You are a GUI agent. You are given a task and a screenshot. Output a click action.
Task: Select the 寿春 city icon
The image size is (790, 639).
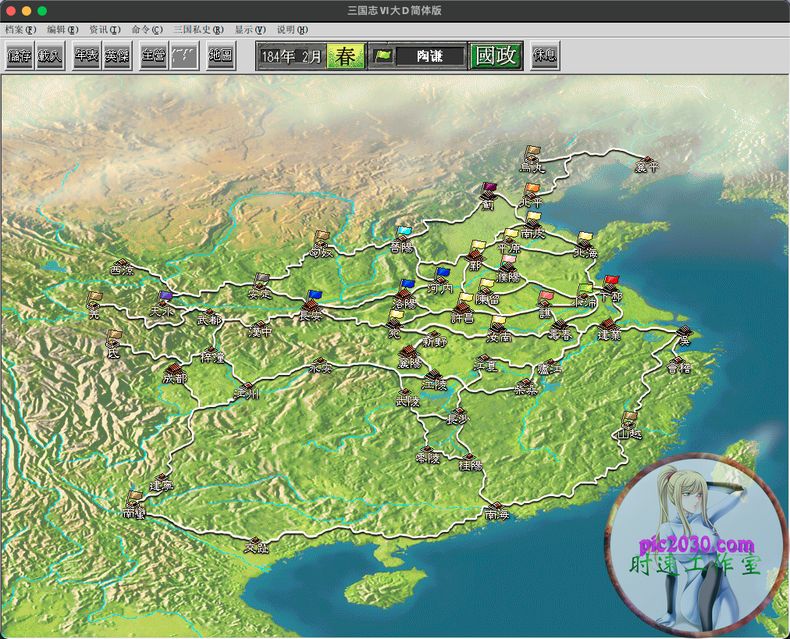[x=560, y=331]
